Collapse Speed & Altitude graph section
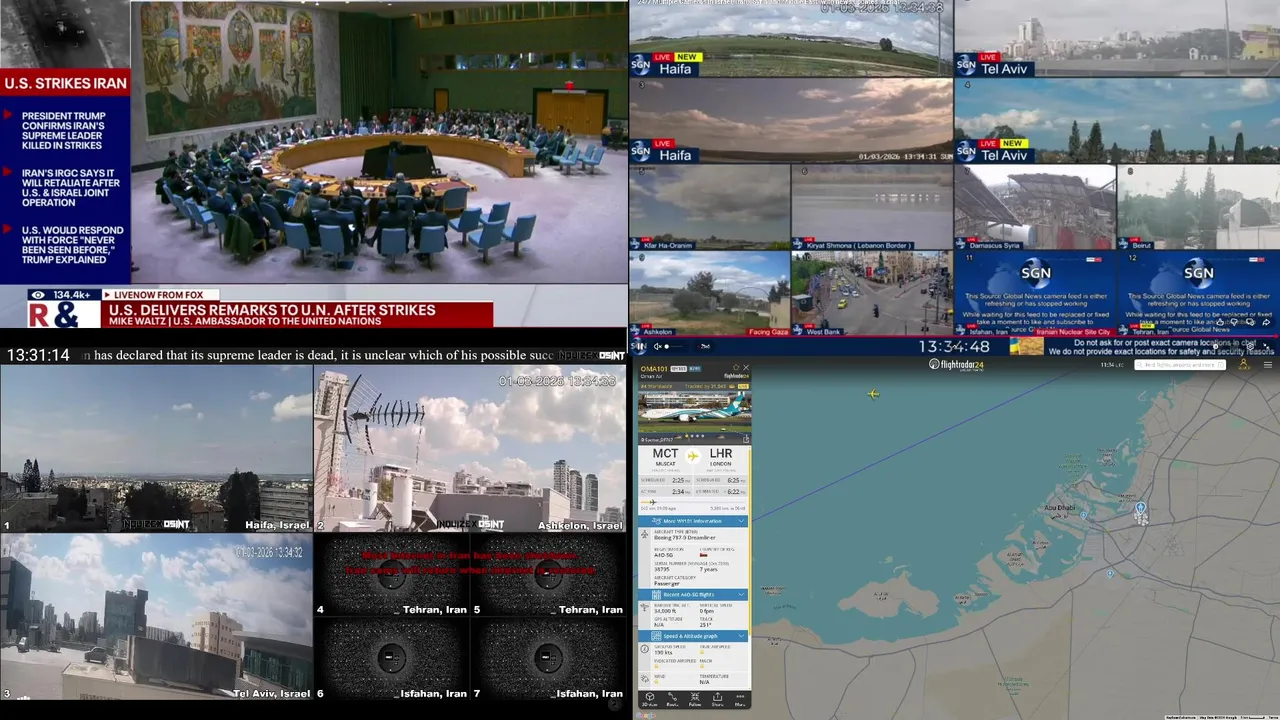This screenshot has height=720, width=1280. pyautogui.click(x=693, y=636)
